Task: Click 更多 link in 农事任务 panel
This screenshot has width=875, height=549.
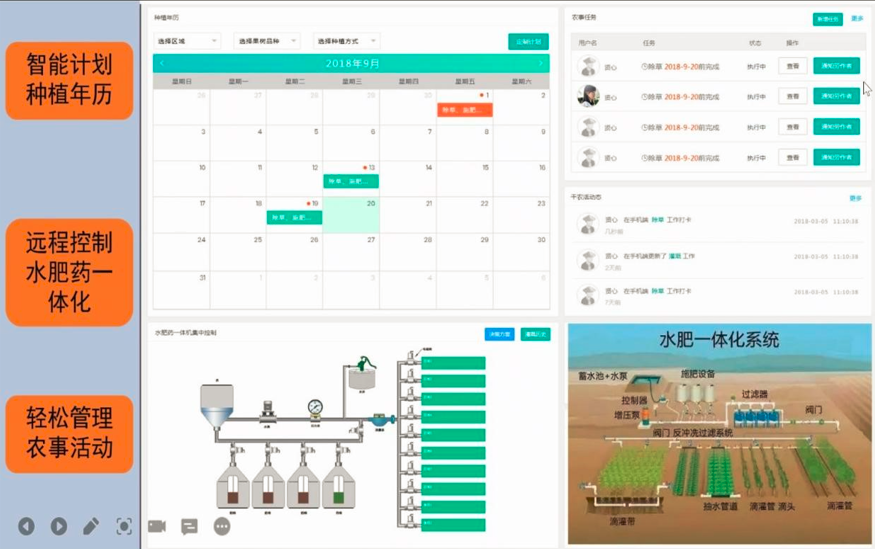Action: pyautogui.click(x=857, y=19)
